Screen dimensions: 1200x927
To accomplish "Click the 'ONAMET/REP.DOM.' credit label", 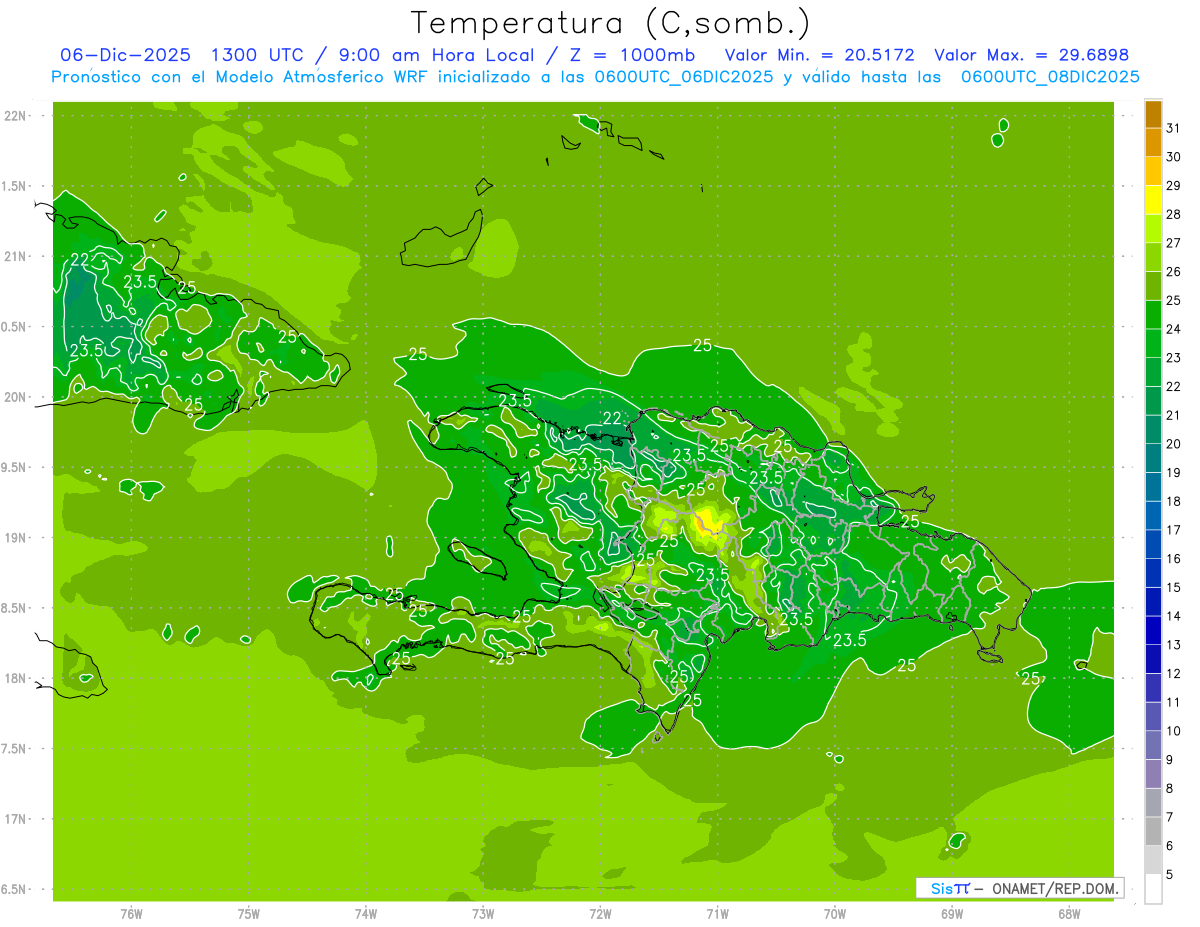I will coord(1056,888).
